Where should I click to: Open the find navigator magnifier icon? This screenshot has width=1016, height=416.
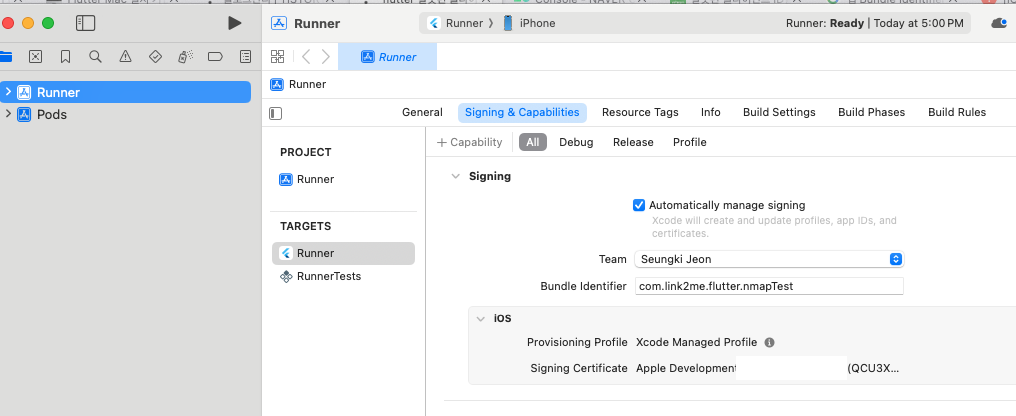(95, 57)
